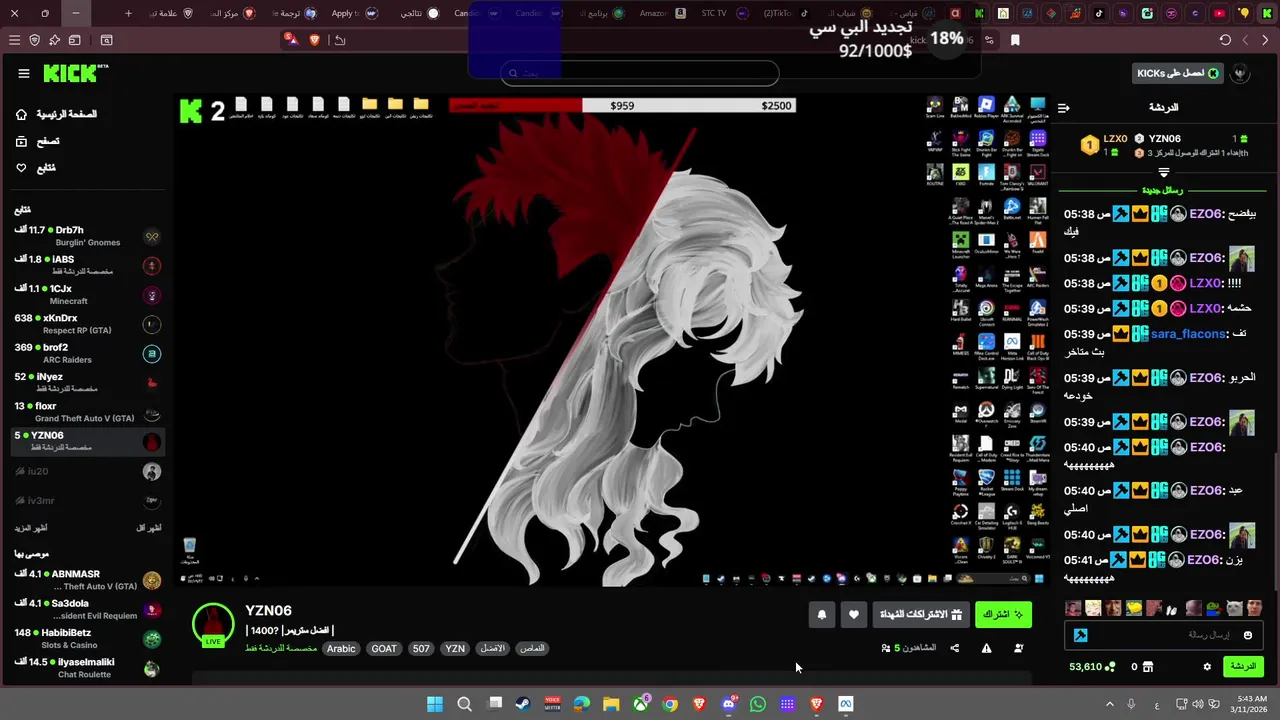This screenshot has height=720, width=1280.
Task: Open the user profile avatar menu
Action: [x=1241, y=73]
